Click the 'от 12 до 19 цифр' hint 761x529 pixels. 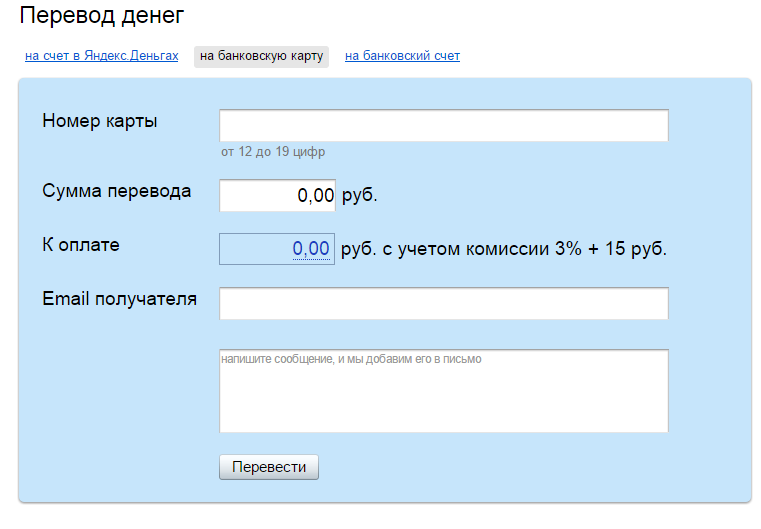[x=273, y=153]
